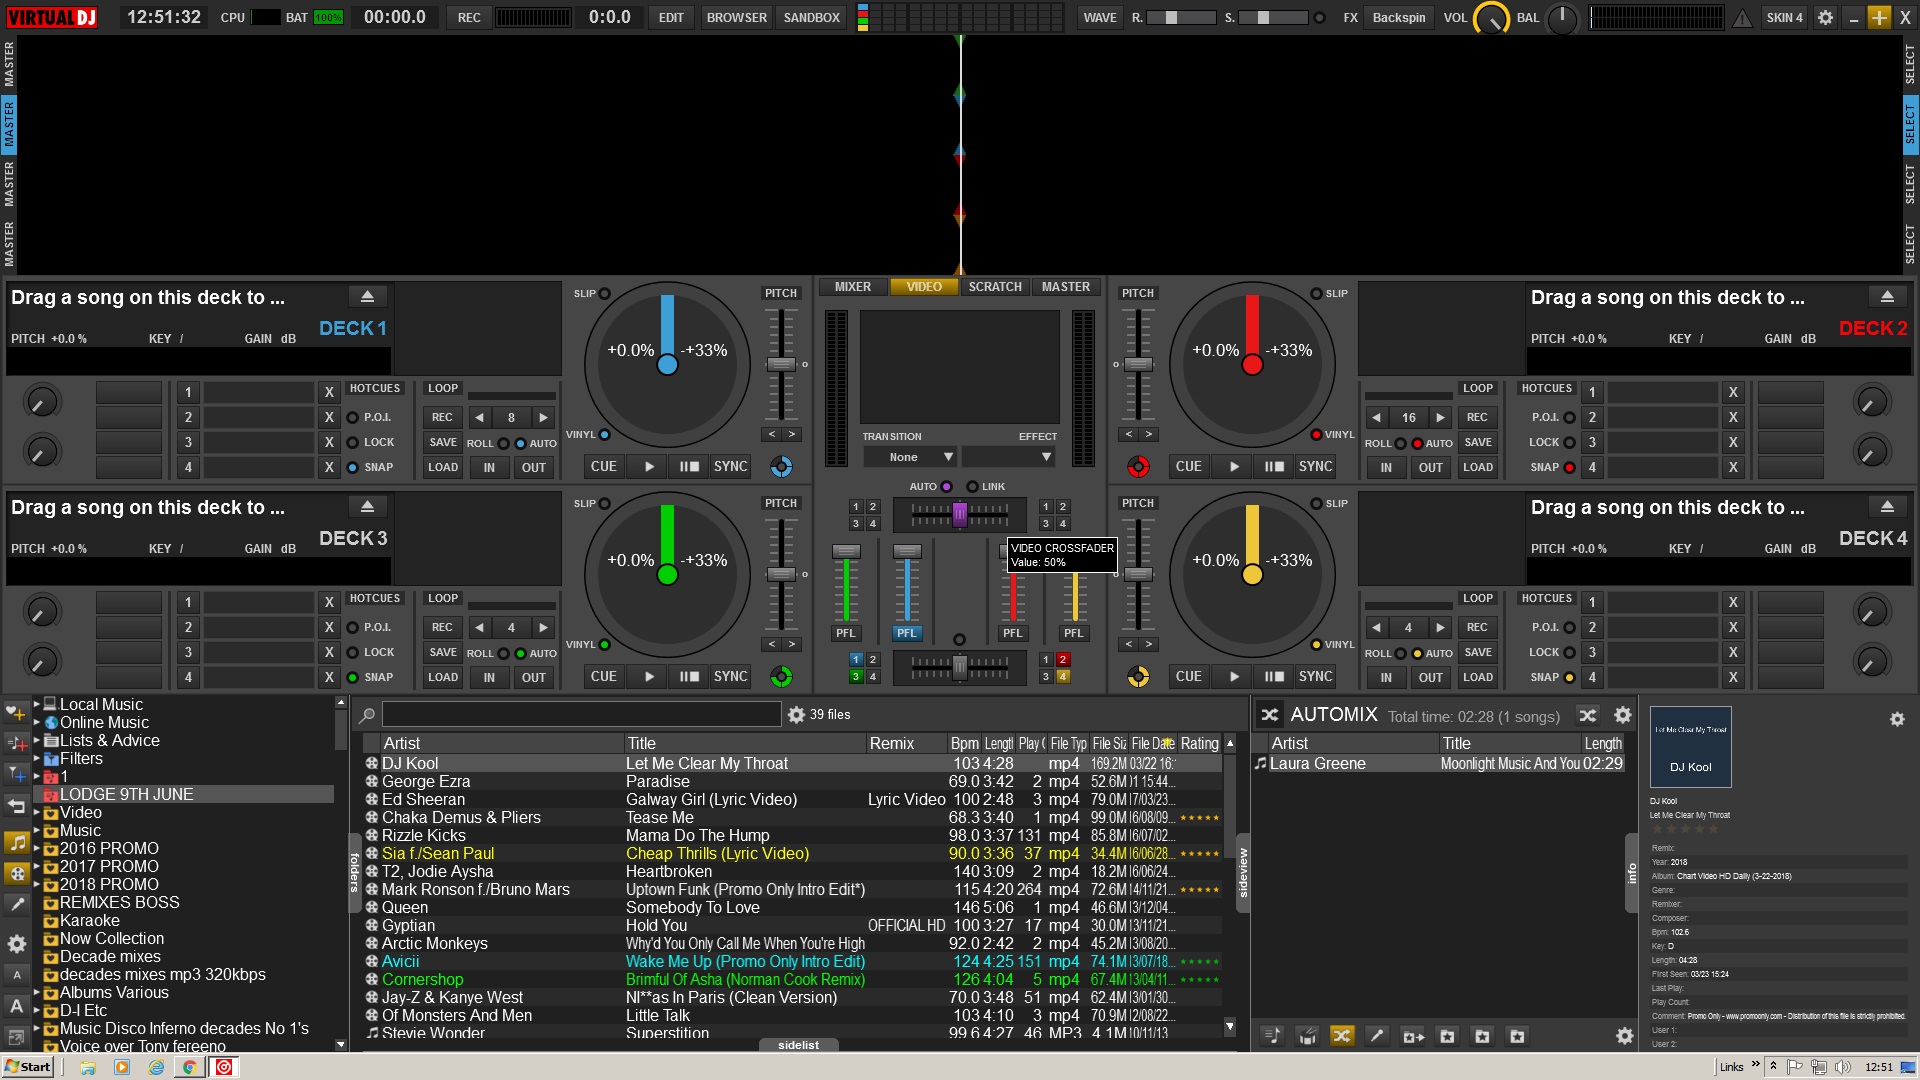Toggle LINK video crossfader option
The image size is (1920, 1080).
coord(972,487)
